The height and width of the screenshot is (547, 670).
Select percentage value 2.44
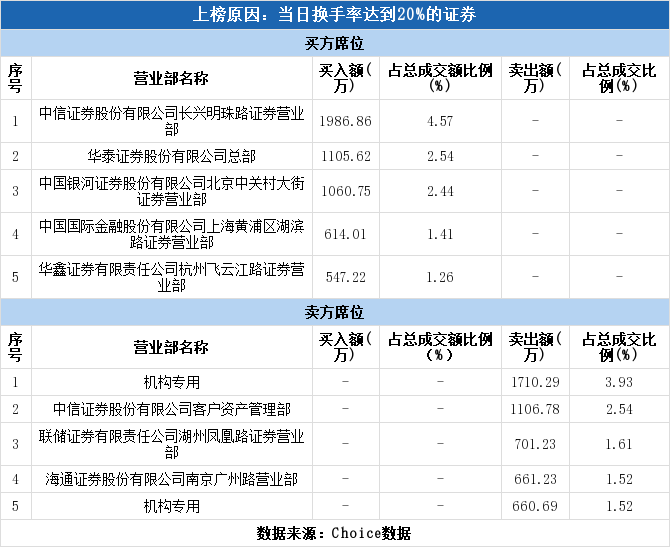coord(440,191)
